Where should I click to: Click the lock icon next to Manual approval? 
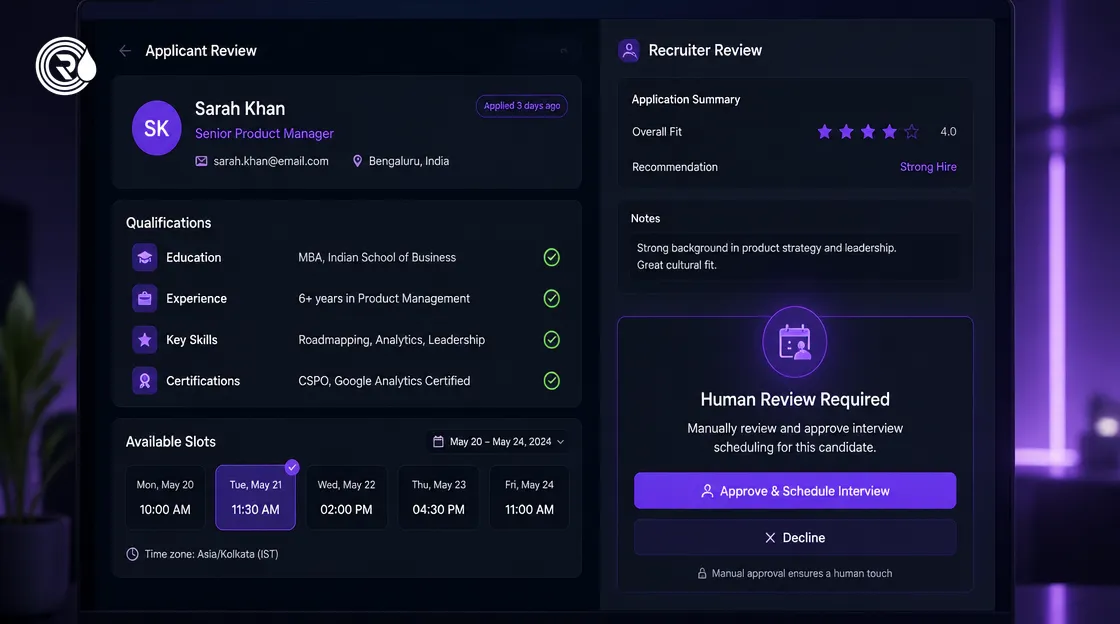tap(702, 573)
